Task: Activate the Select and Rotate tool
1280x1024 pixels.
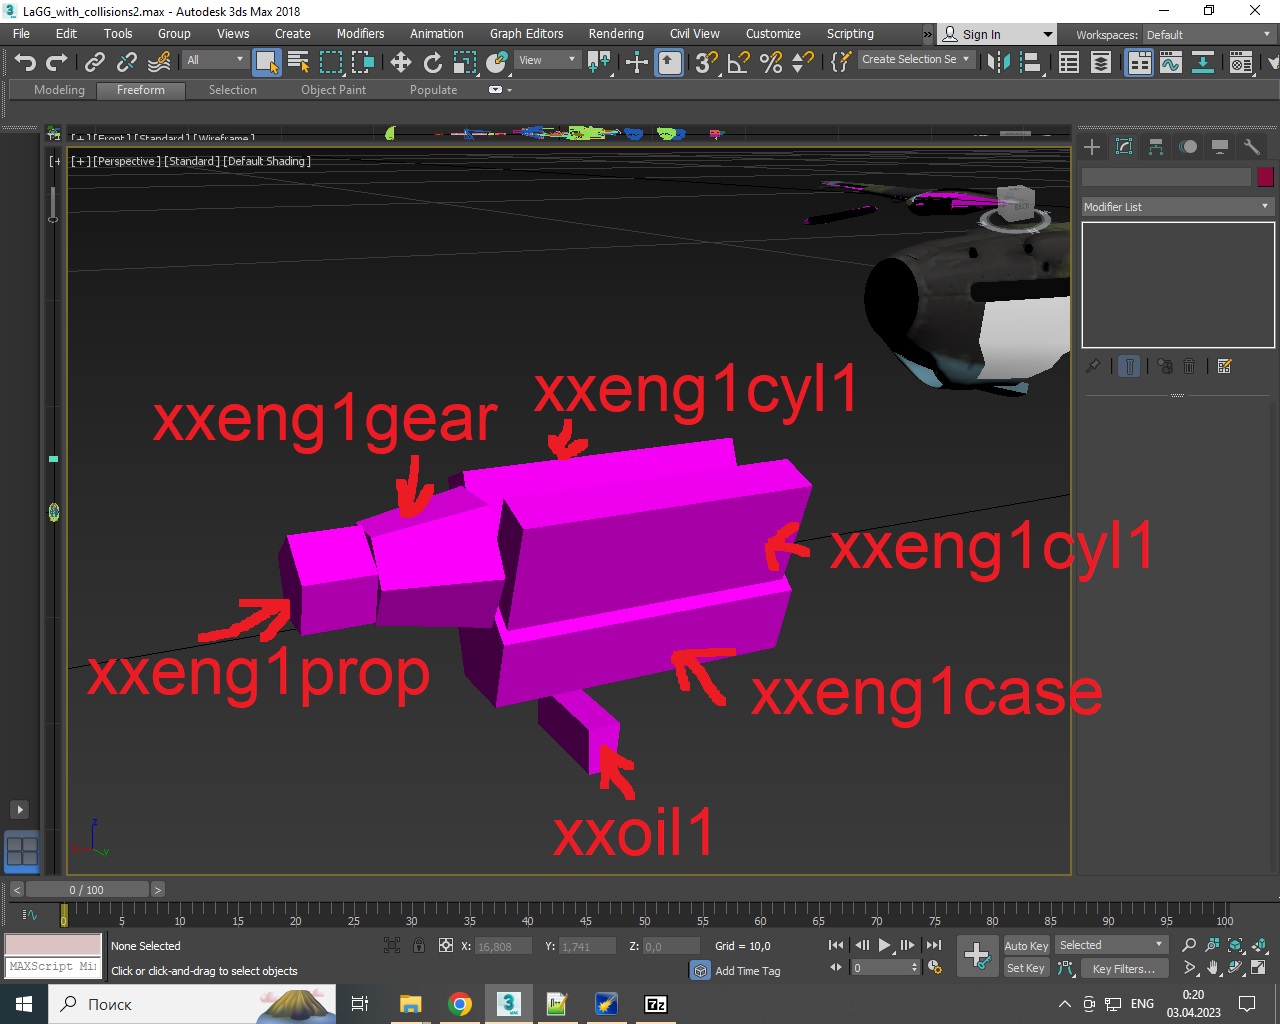Action: pyautogui.click(x=433, y=62)
